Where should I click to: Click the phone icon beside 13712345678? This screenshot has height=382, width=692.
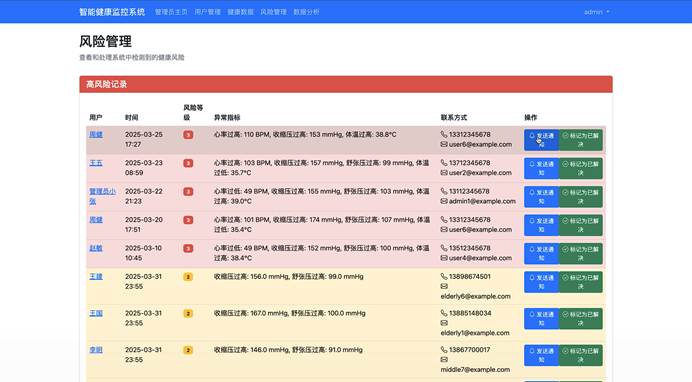(444, 163)
